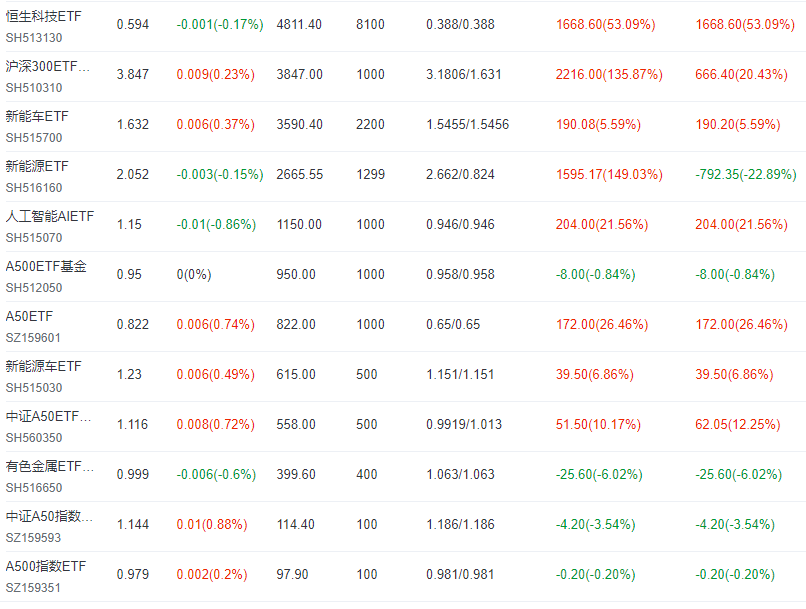Open the 中证A50ETF fund name

[48, 416]
